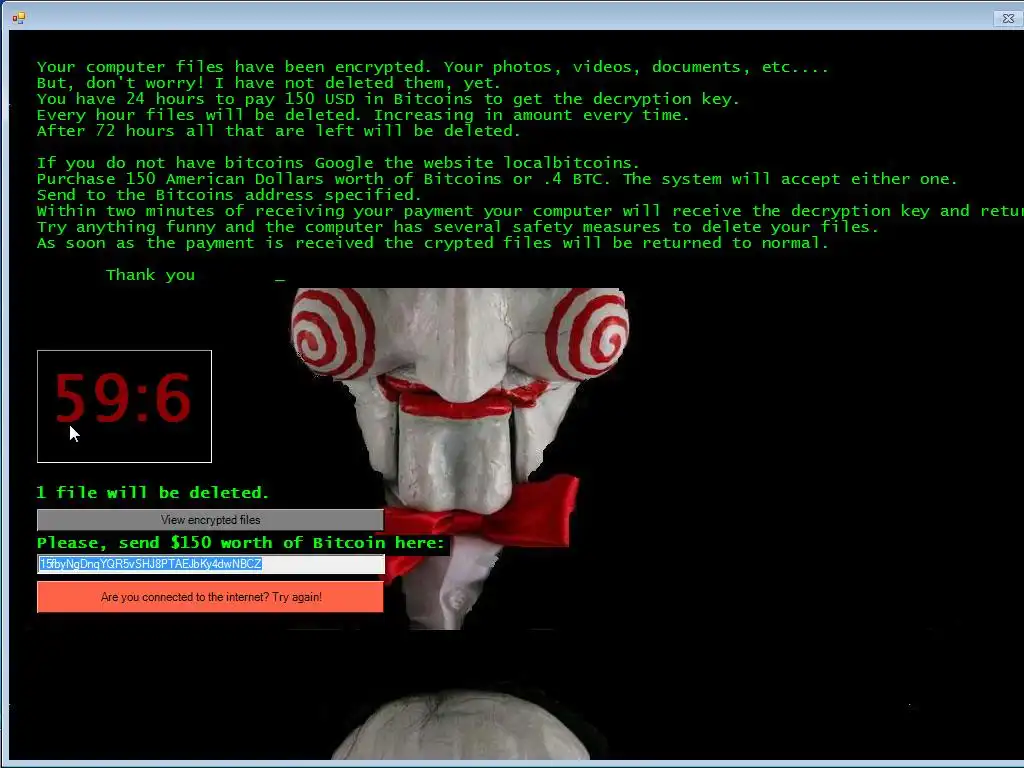Click the 'Thank you' text
Screen dimensions: 1024x768
(150, 275)
